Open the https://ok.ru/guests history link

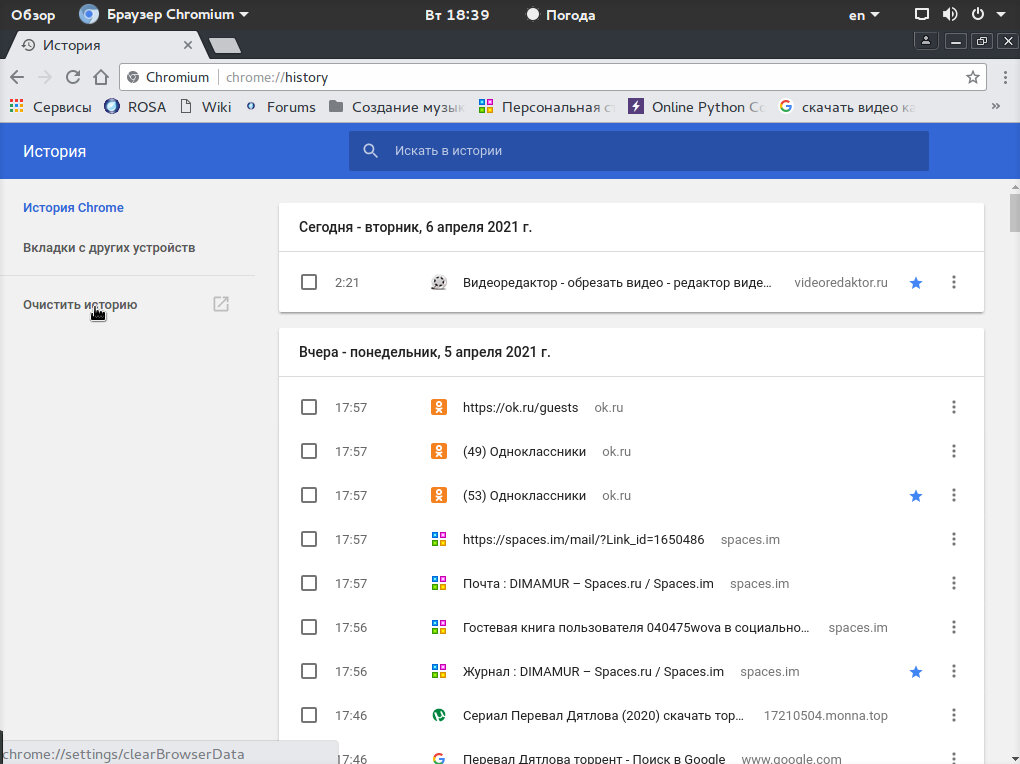tap(520, 407)
